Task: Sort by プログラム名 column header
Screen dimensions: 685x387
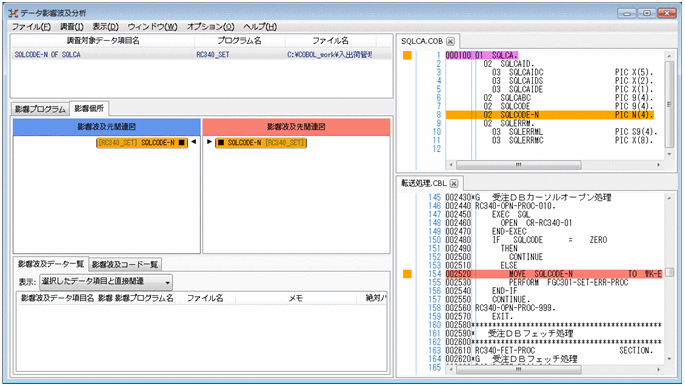Action: coord(239,41)
